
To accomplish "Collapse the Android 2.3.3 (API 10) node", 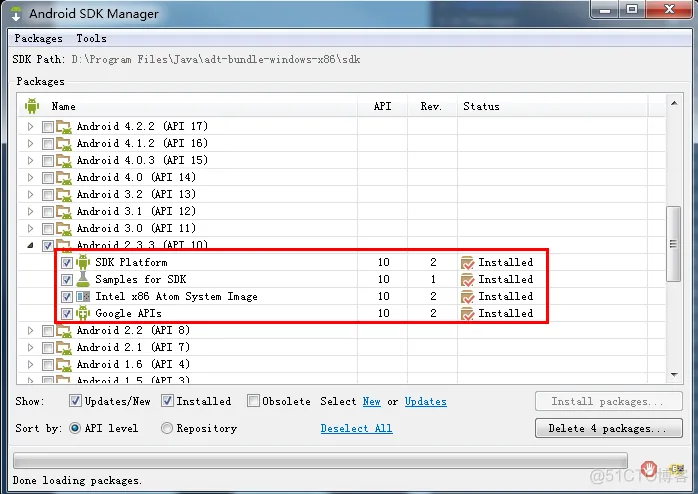I will click(x=30, y=245).
